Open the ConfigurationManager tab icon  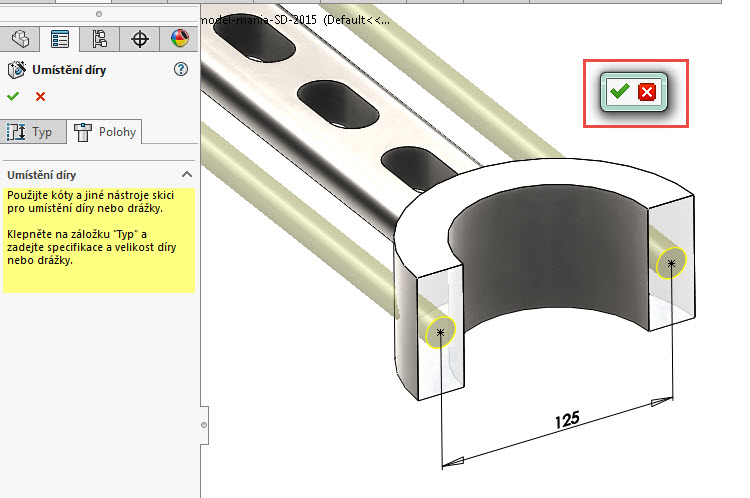pyautogui.click(x=99, y=39)
